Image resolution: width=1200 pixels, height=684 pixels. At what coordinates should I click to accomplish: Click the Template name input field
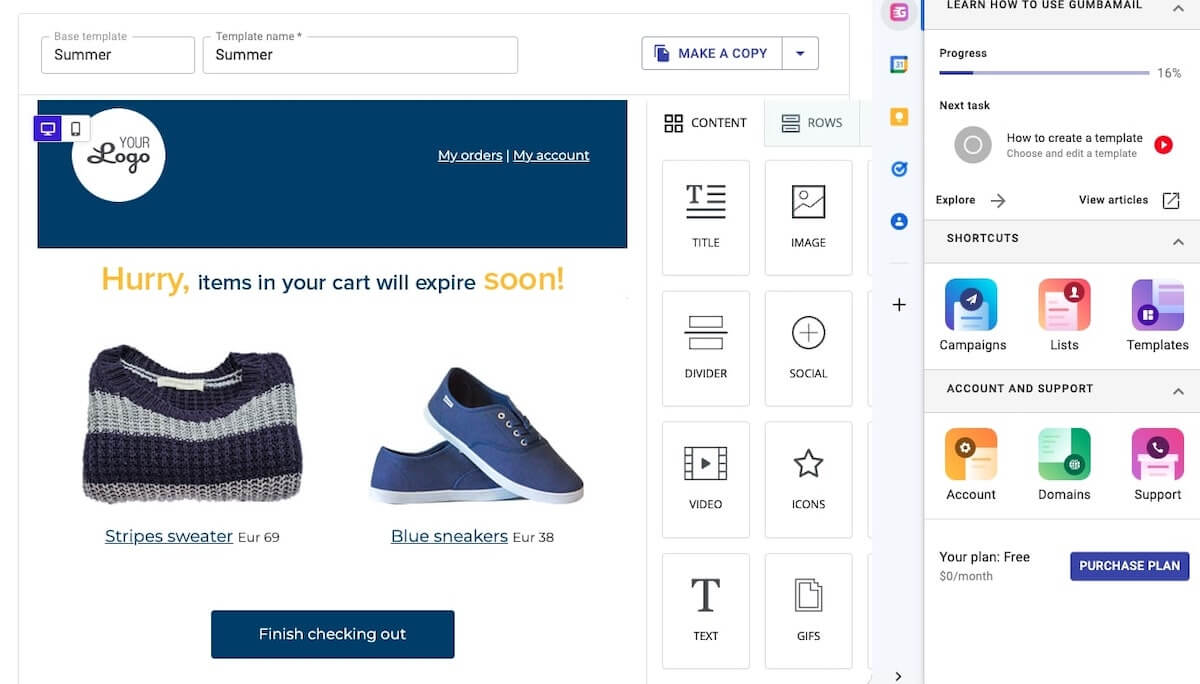click(x=360, y=55)
